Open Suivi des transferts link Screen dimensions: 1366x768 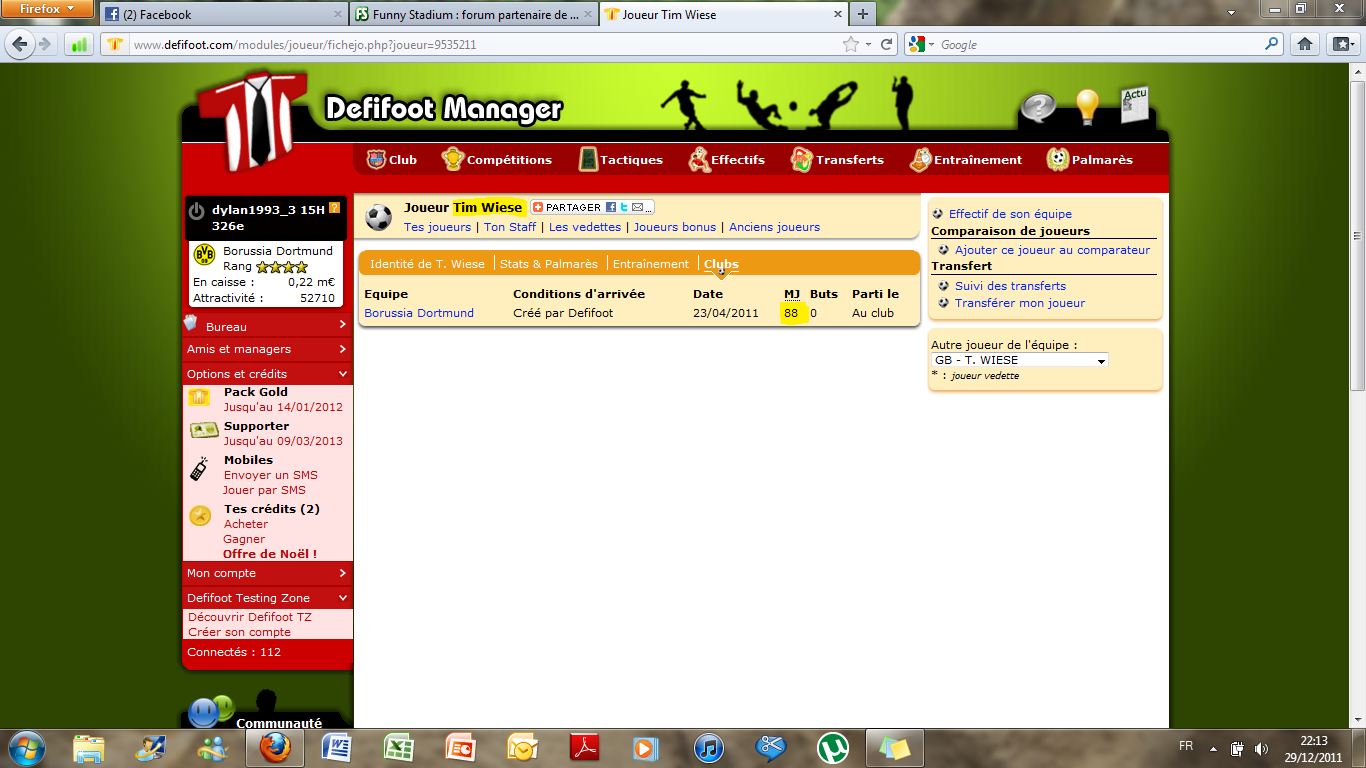[x=1010, y=286]
